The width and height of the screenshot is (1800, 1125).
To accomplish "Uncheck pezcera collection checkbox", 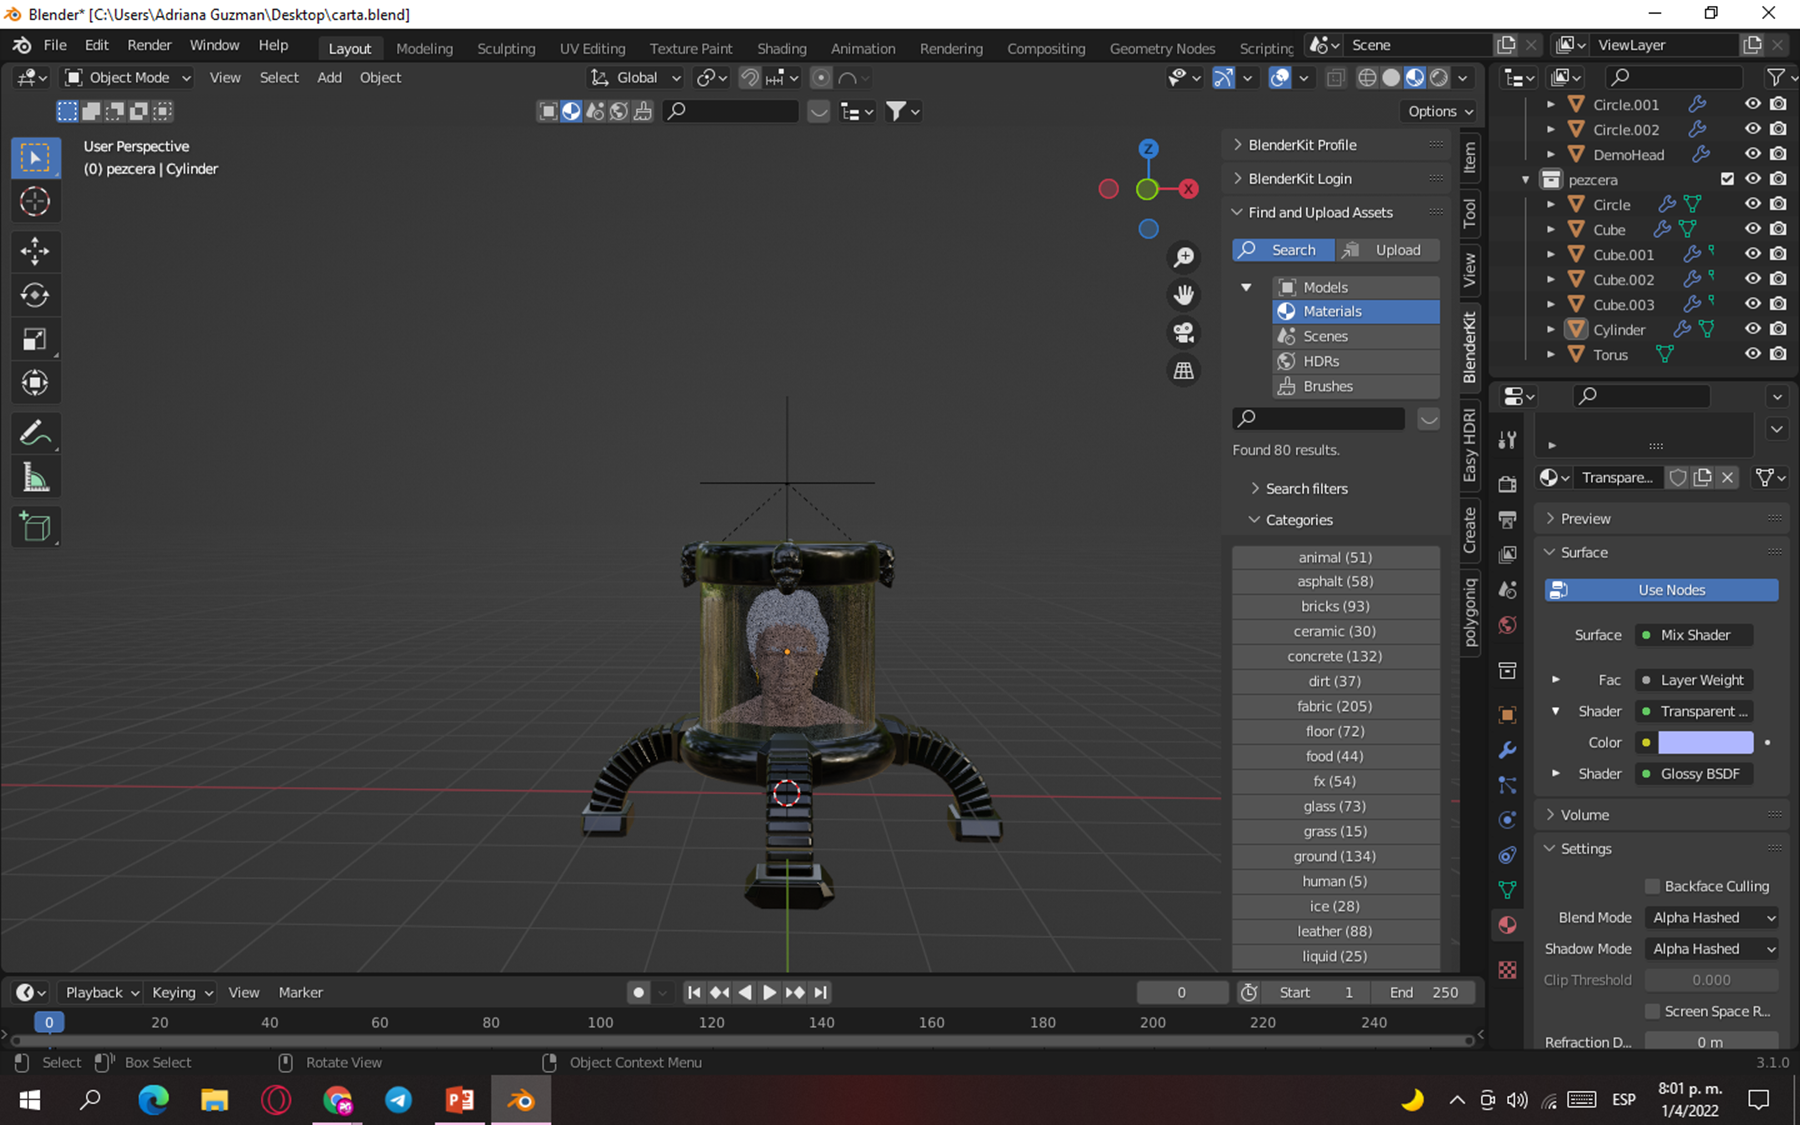I will pos(1727,179).
